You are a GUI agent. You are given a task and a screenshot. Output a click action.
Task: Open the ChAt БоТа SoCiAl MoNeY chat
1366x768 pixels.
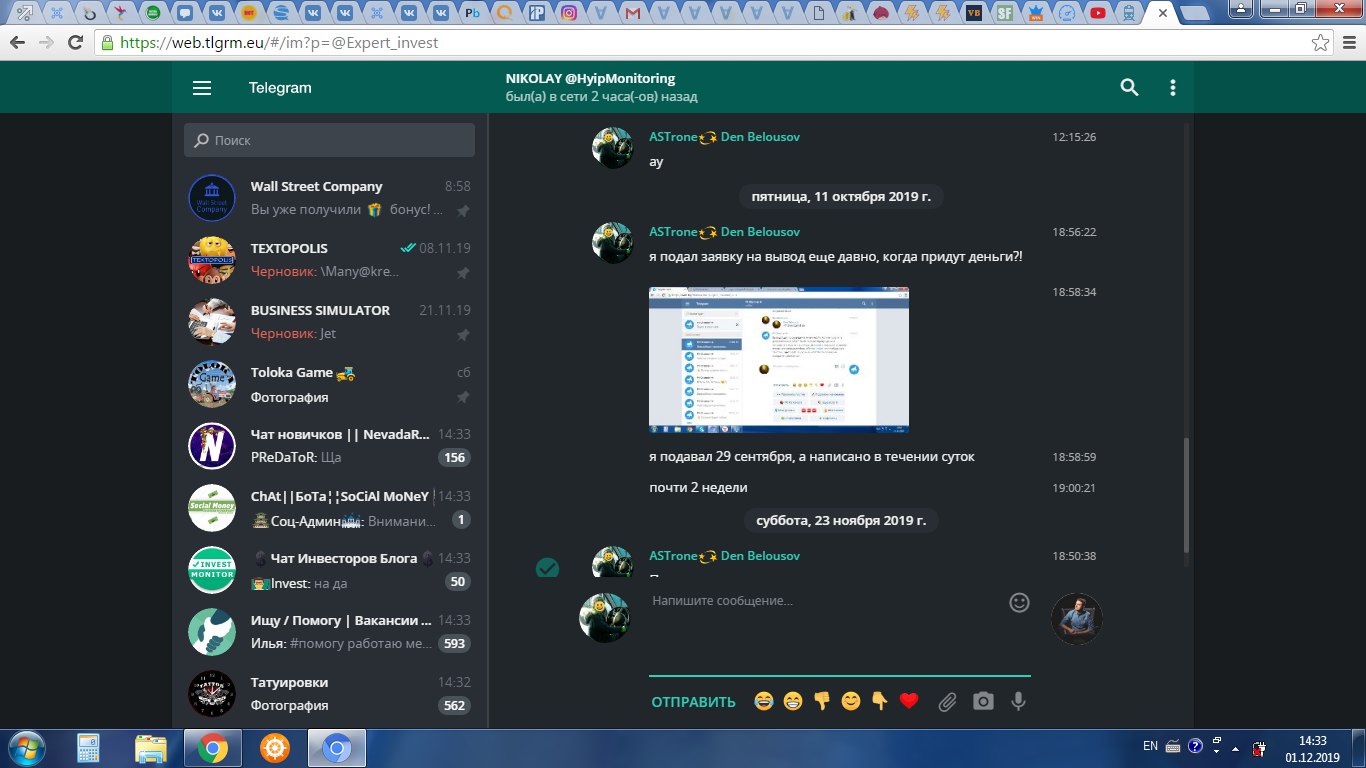click(329, 509)
